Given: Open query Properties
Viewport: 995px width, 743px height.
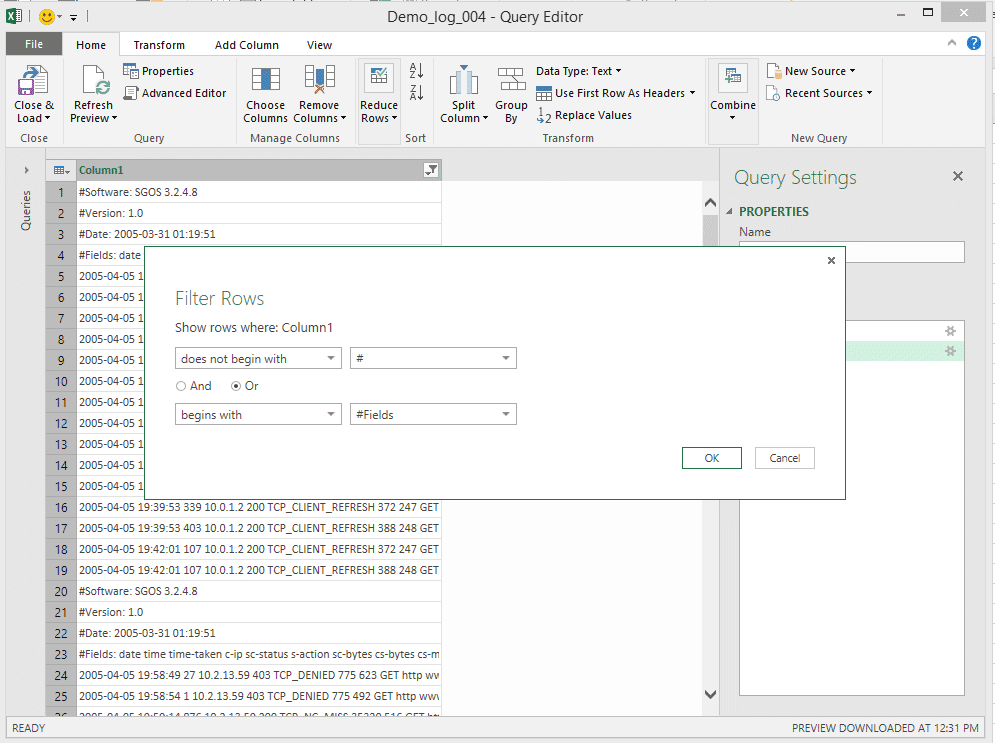Looking at the screenshot, I should point(159,71).
